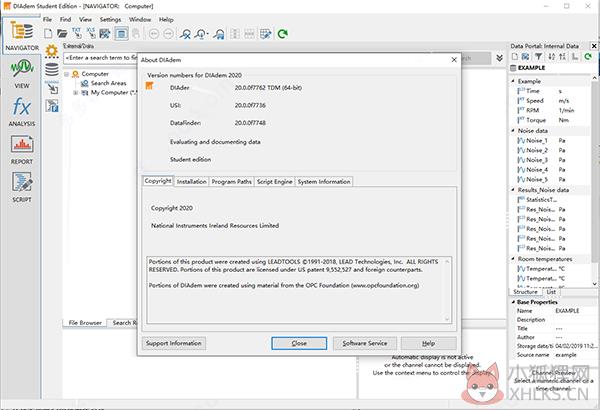Viewport: 600px width, 410px height.
Task: Switch to the Program Paths tab
Action: point(232,182)
